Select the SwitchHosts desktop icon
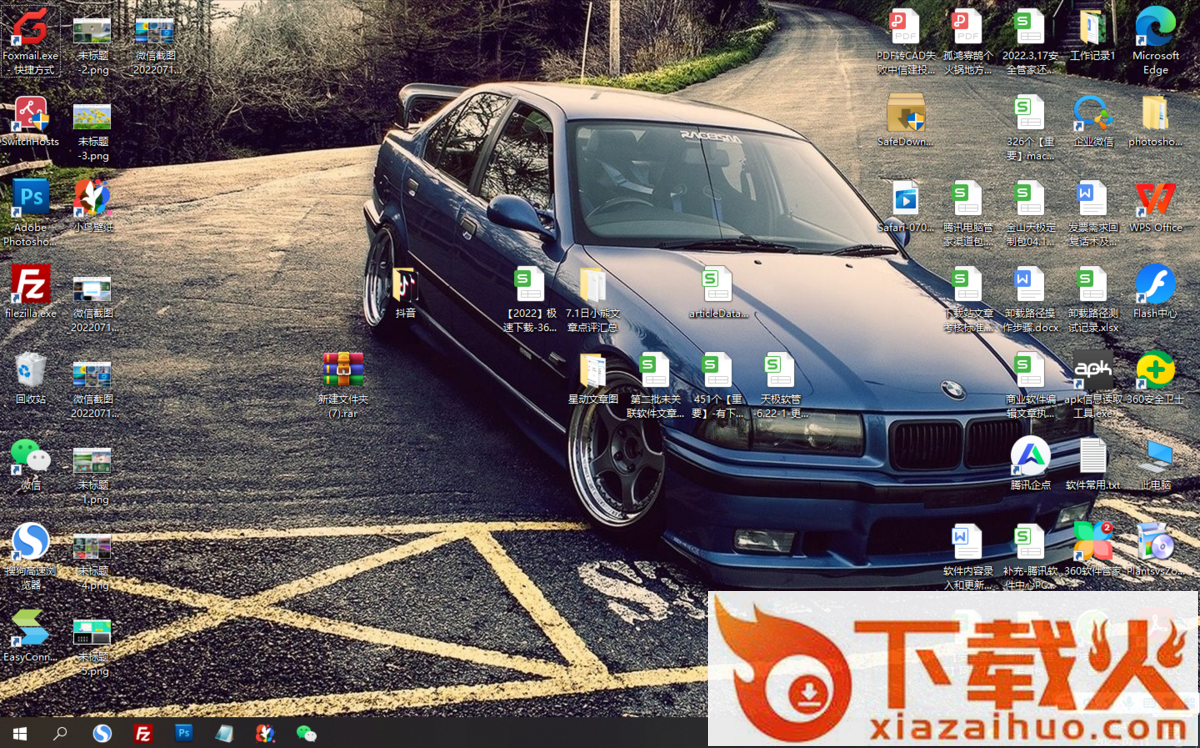The image size is (1200, 748). click(x=30, y=116)
